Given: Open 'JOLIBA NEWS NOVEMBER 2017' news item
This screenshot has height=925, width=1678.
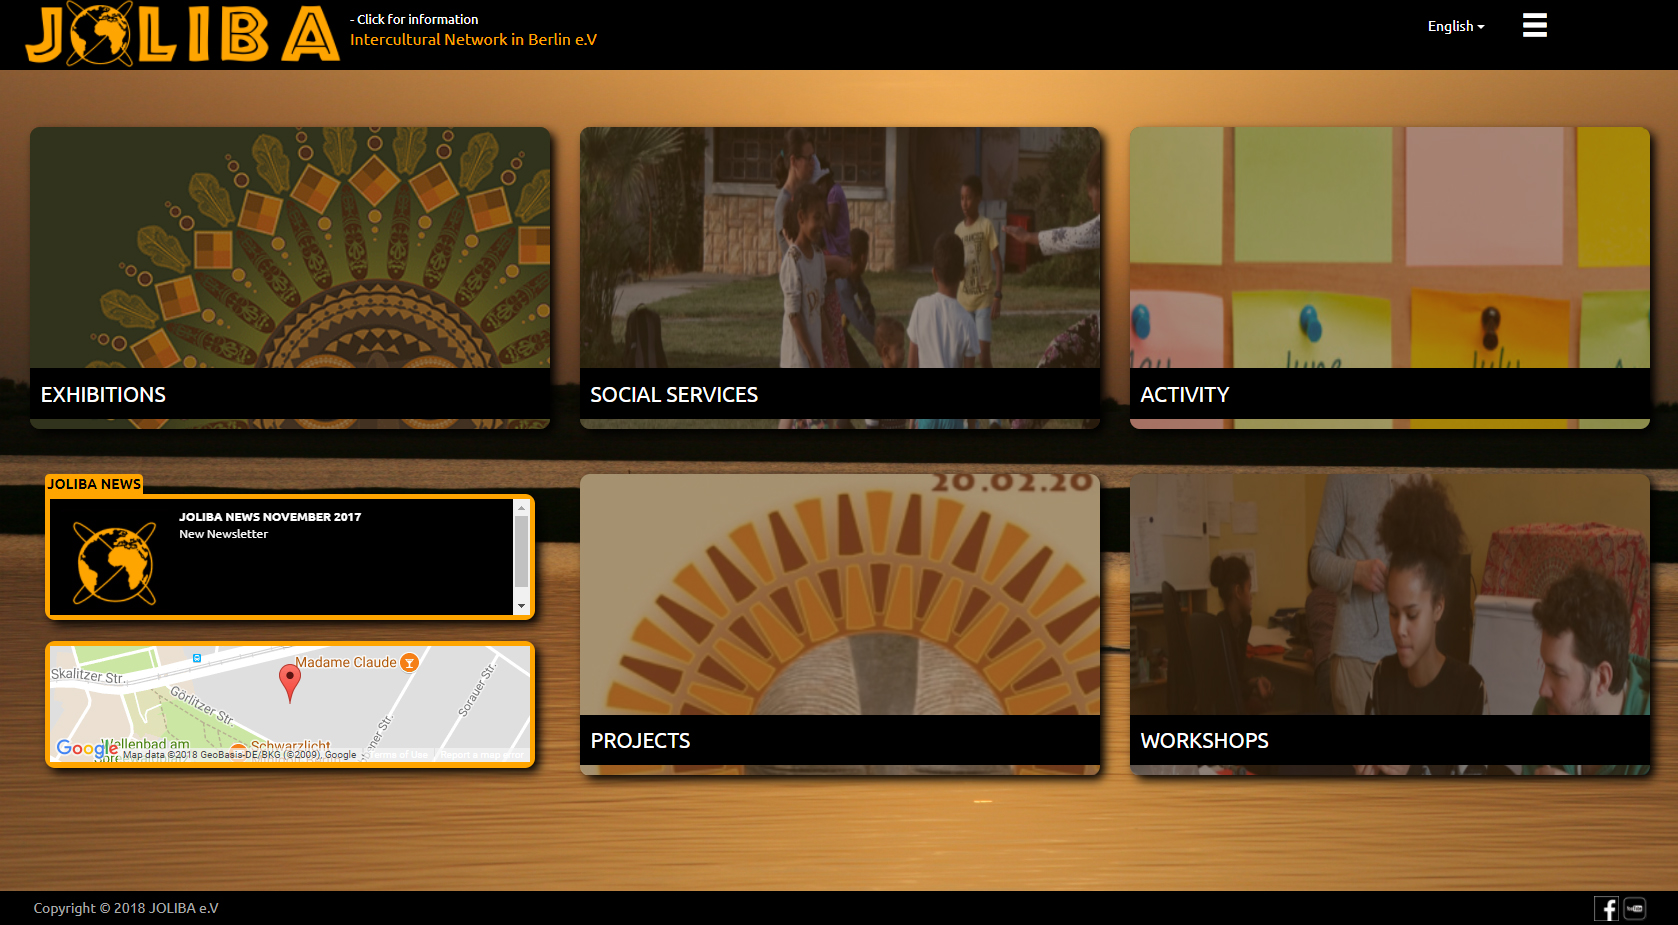Looking at the screenshot, I should [x=270, y=517].
